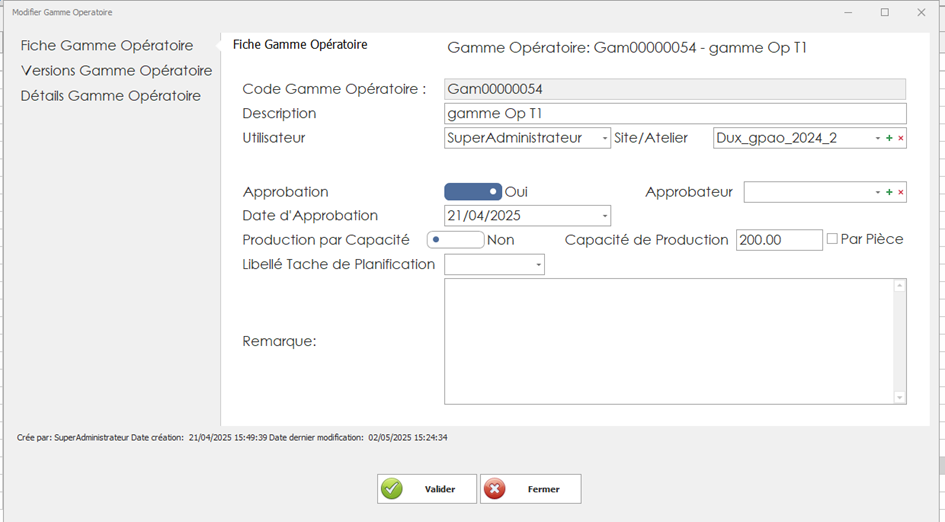Go to the Détails Gamme Opératoire tab
The height and width of the screenshot is (522, 945).
(x=111, y=96)
